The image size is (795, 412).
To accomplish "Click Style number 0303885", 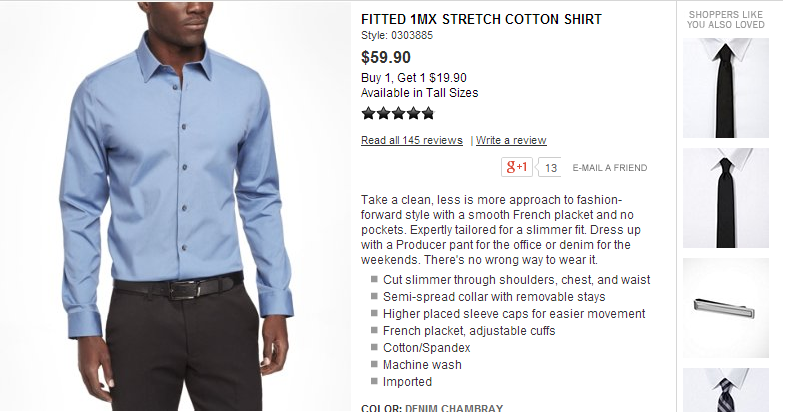I will pyautogui.click(x=397, y=35).
